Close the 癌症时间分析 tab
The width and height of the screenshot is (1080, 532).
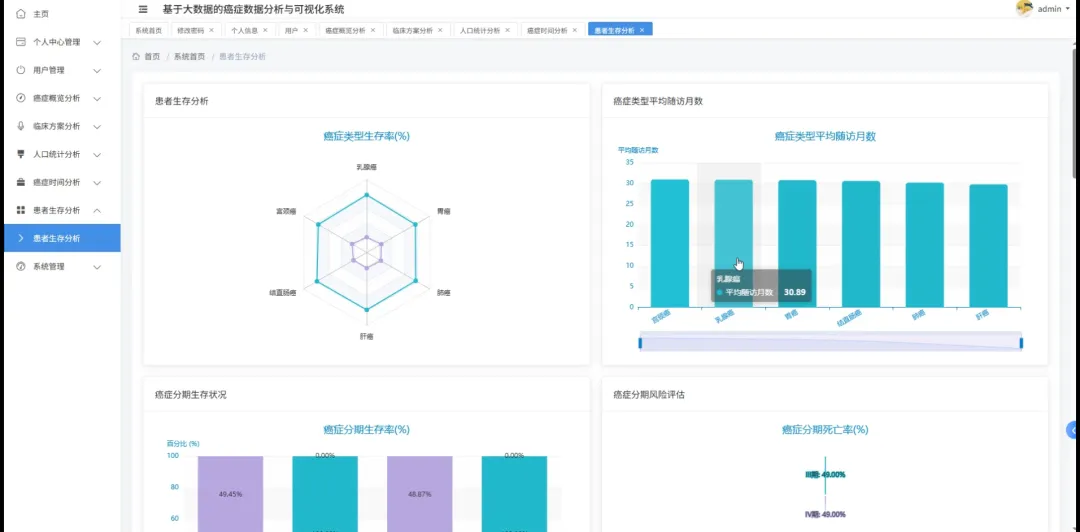point(574,30)
